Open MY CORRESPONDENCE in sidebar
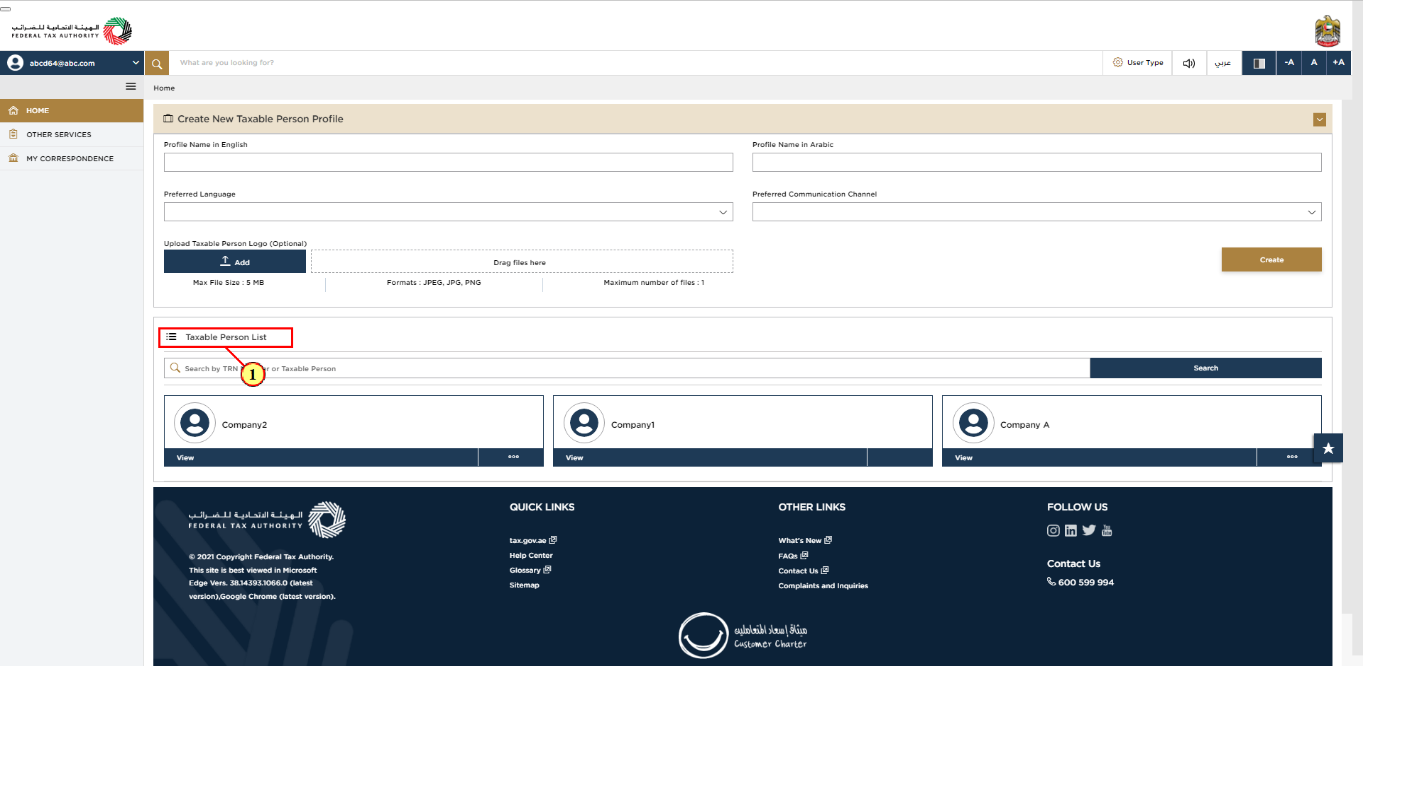The width and height of the screenshot is (1414, 801). pos(72,158)
